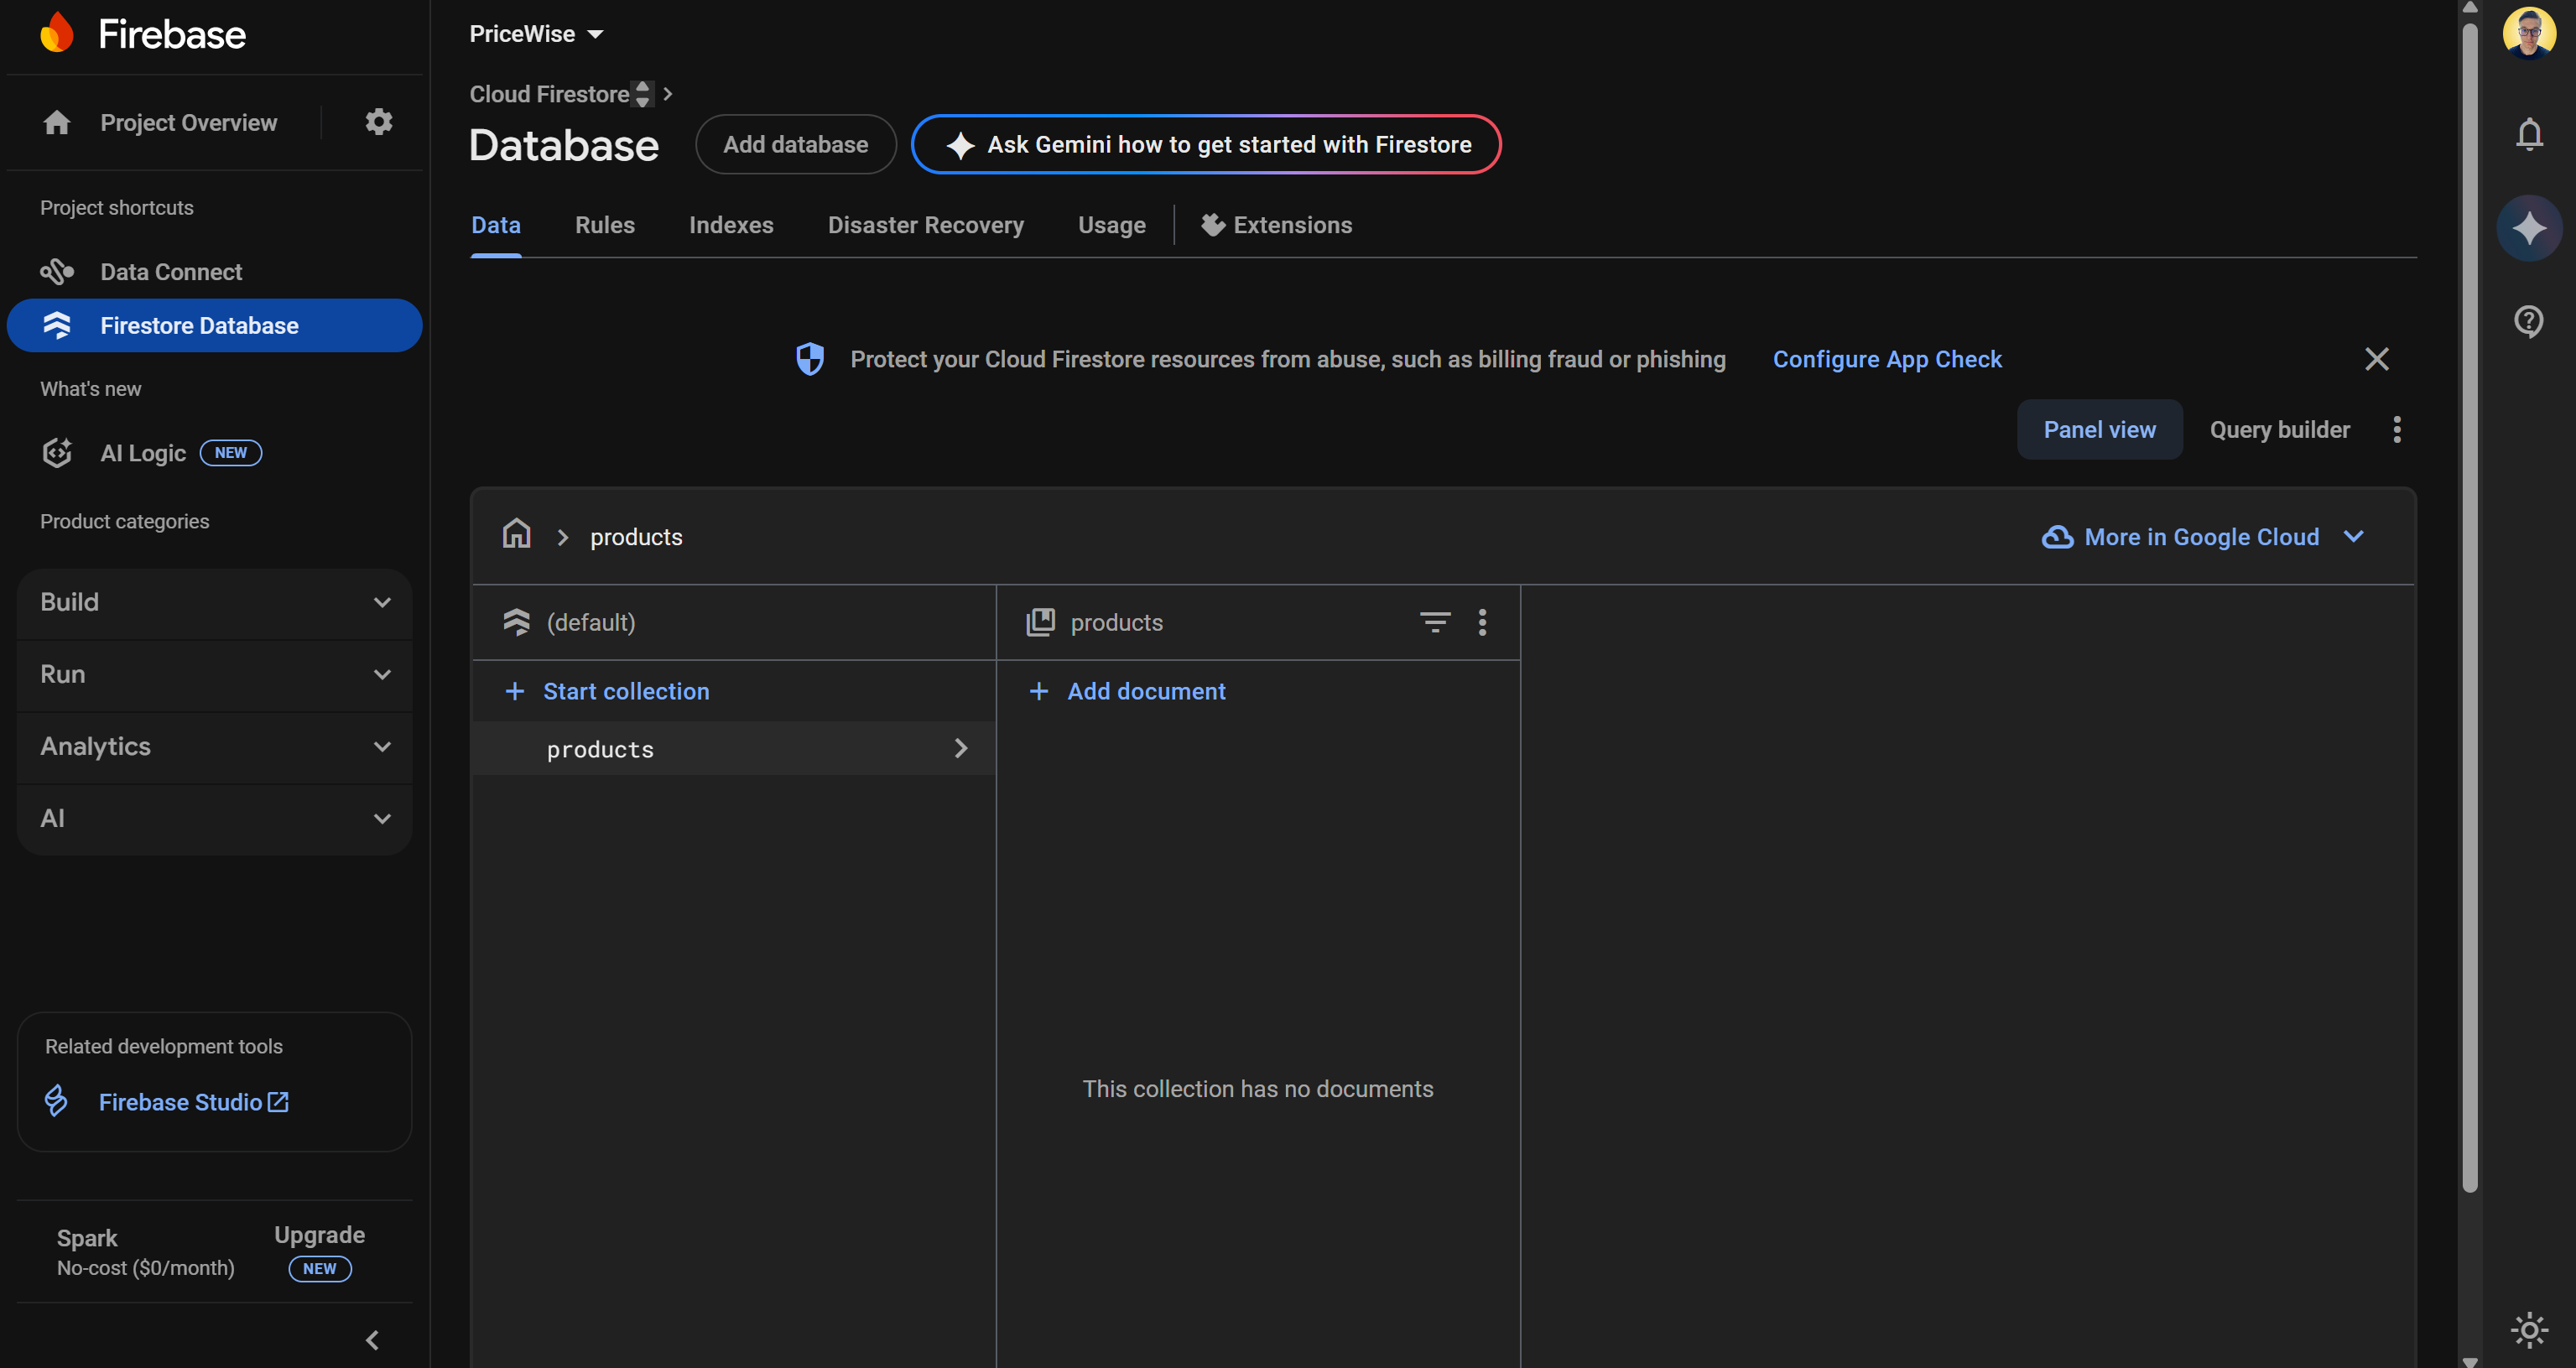The height and width of the screenshot is (1368, 2576).
Task: Click the Gemini sparkle icon in right sidebar
Action: pos(2529,227)
